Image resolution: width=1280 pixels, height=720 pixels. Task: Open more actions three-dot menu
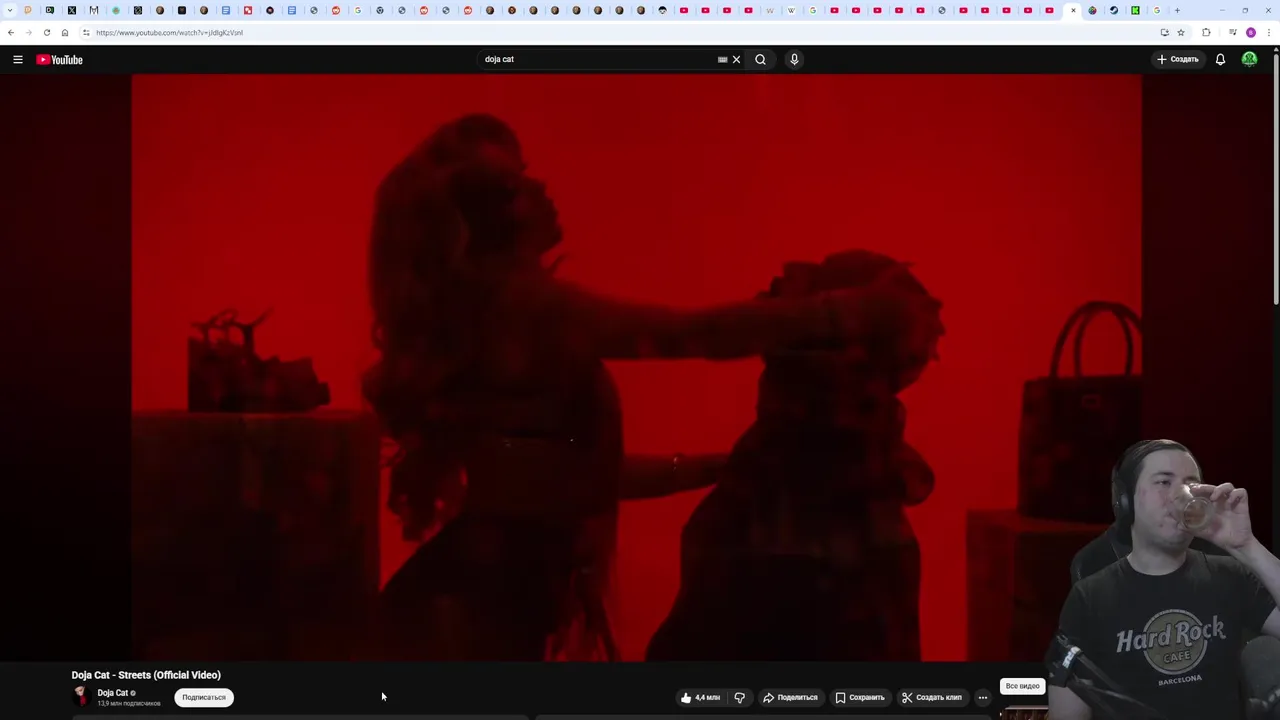click(x=983, y=697)
